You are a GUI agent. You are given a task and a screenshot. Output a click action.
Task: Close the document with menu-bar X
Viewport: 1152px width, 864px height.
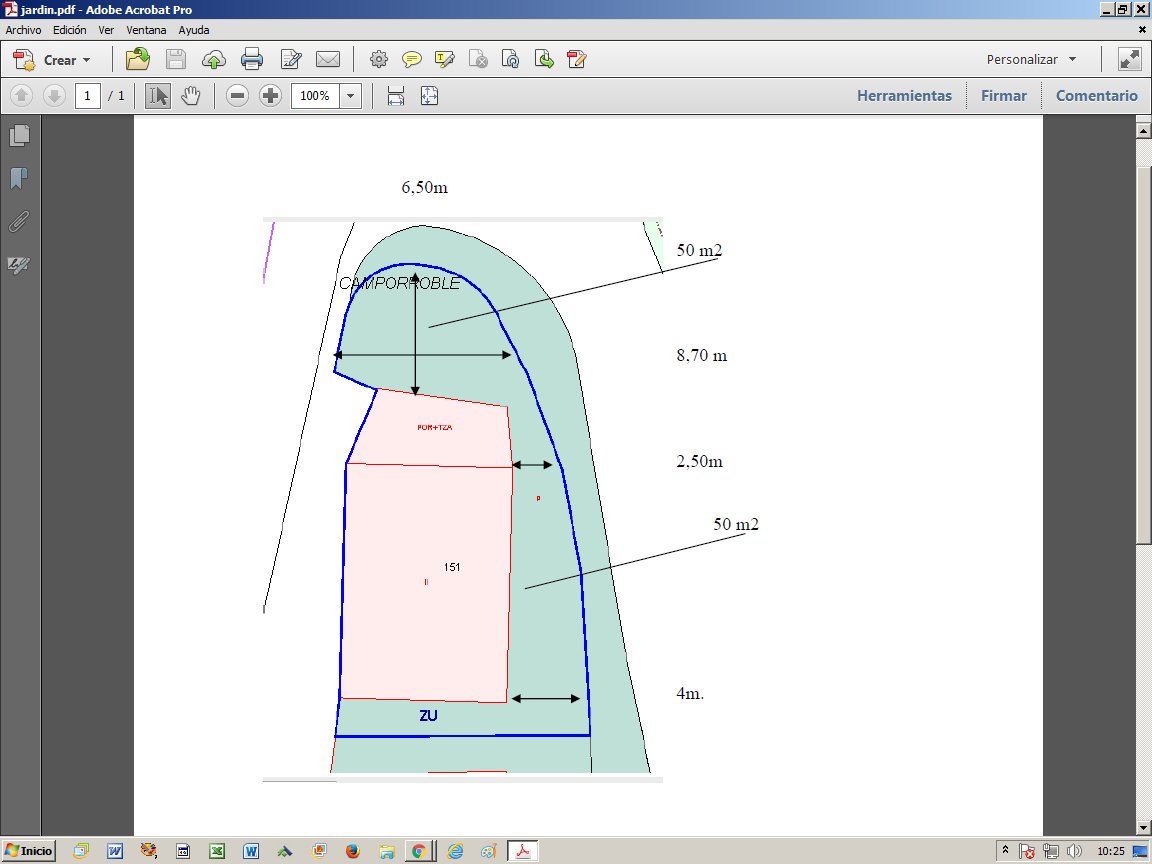1142,30
